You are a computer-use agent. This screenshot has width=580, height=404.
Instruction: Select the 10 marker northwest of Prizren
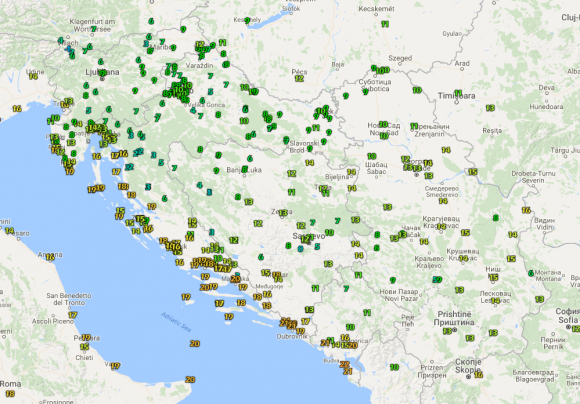pyautogui.click(x=394, y=367)
